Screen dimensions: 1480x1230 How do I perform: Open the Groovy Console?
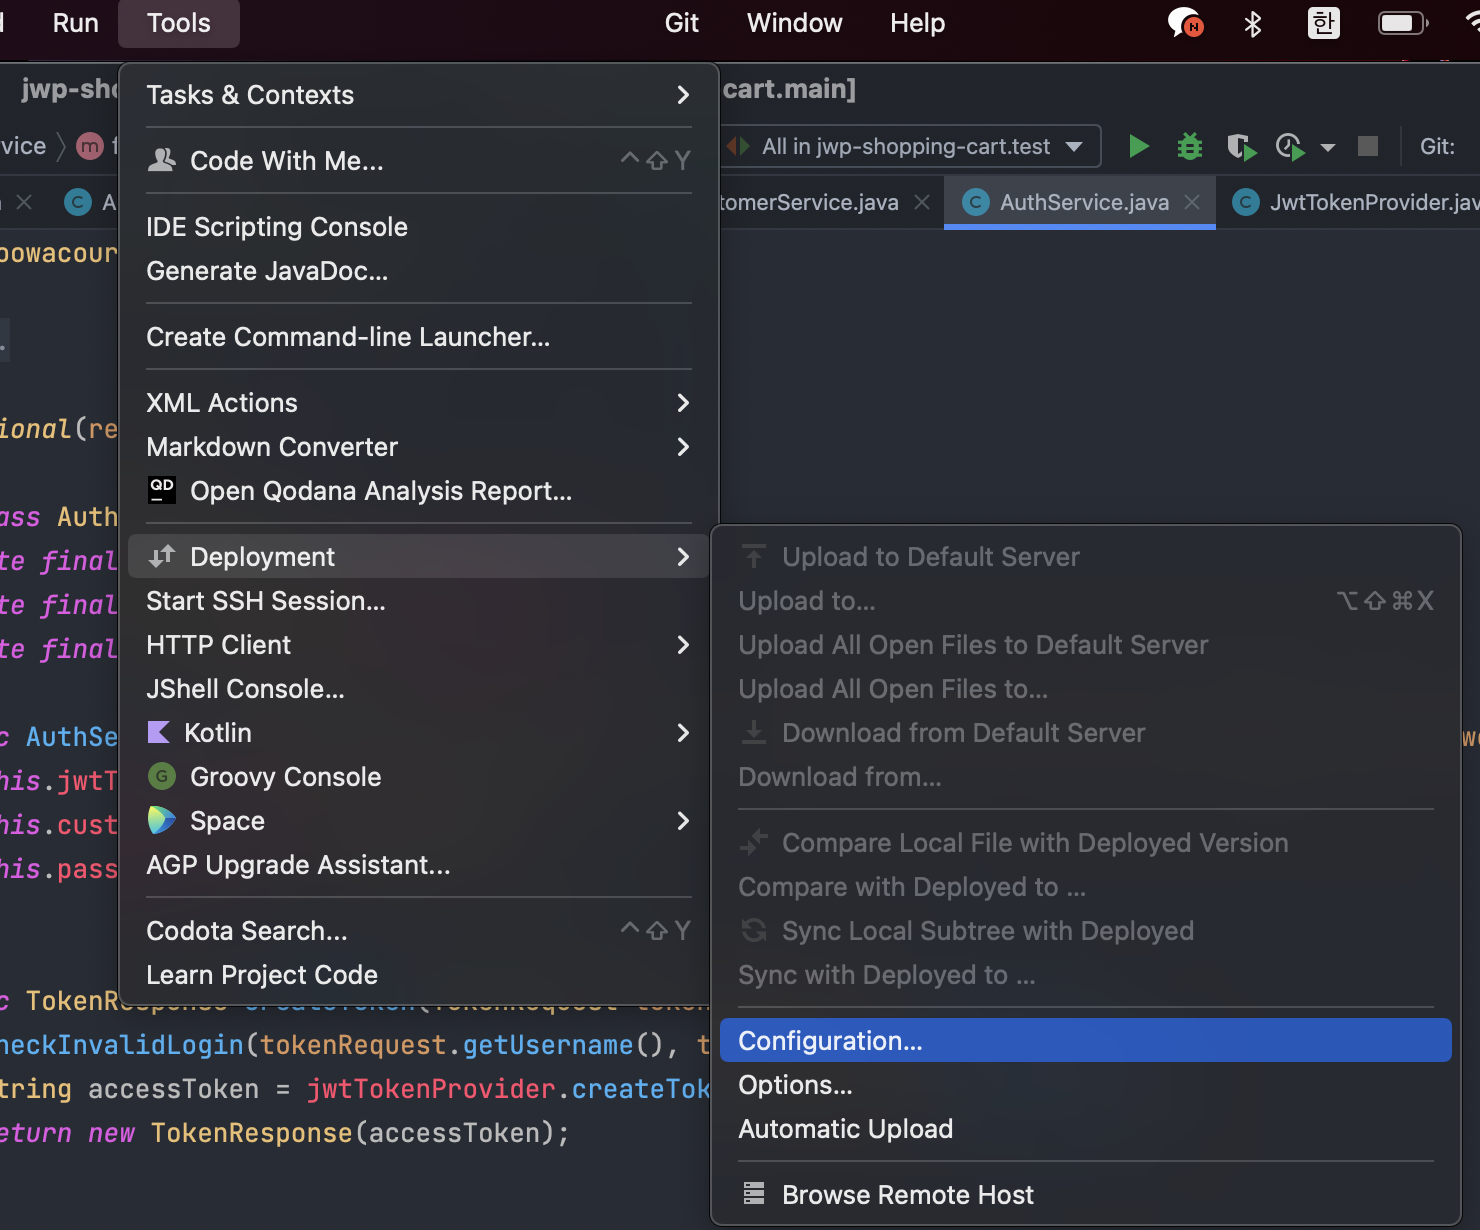(418, 777)
